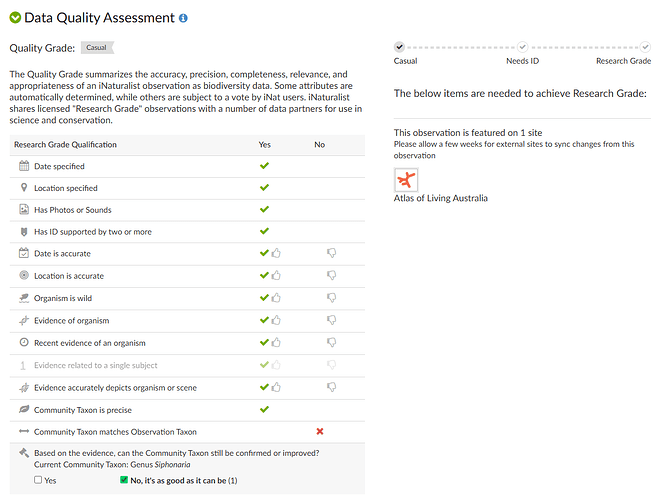Screen dimensions: 663x500
Task: Vote thumbs up for Organism is wild
Action: (275, 298)
